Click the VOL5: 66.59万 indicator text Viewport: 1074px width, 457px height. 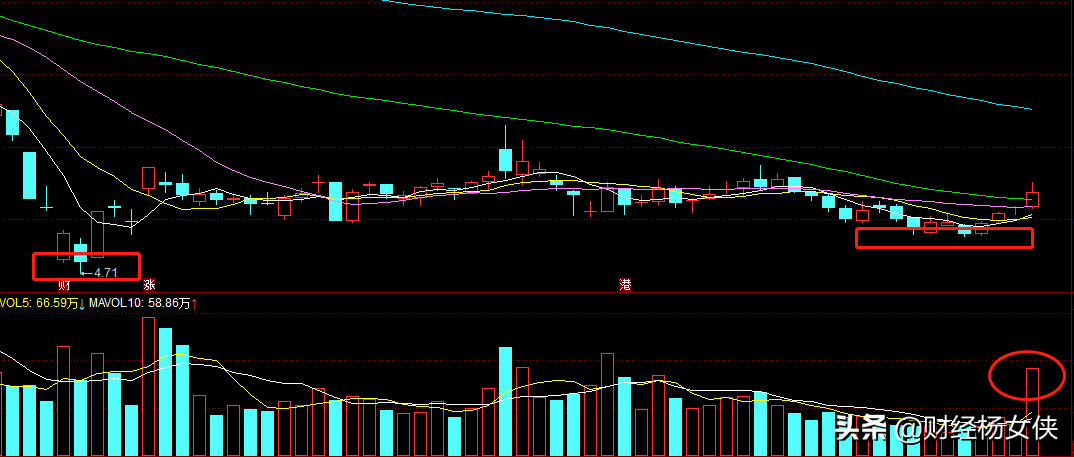pos(38,304)
